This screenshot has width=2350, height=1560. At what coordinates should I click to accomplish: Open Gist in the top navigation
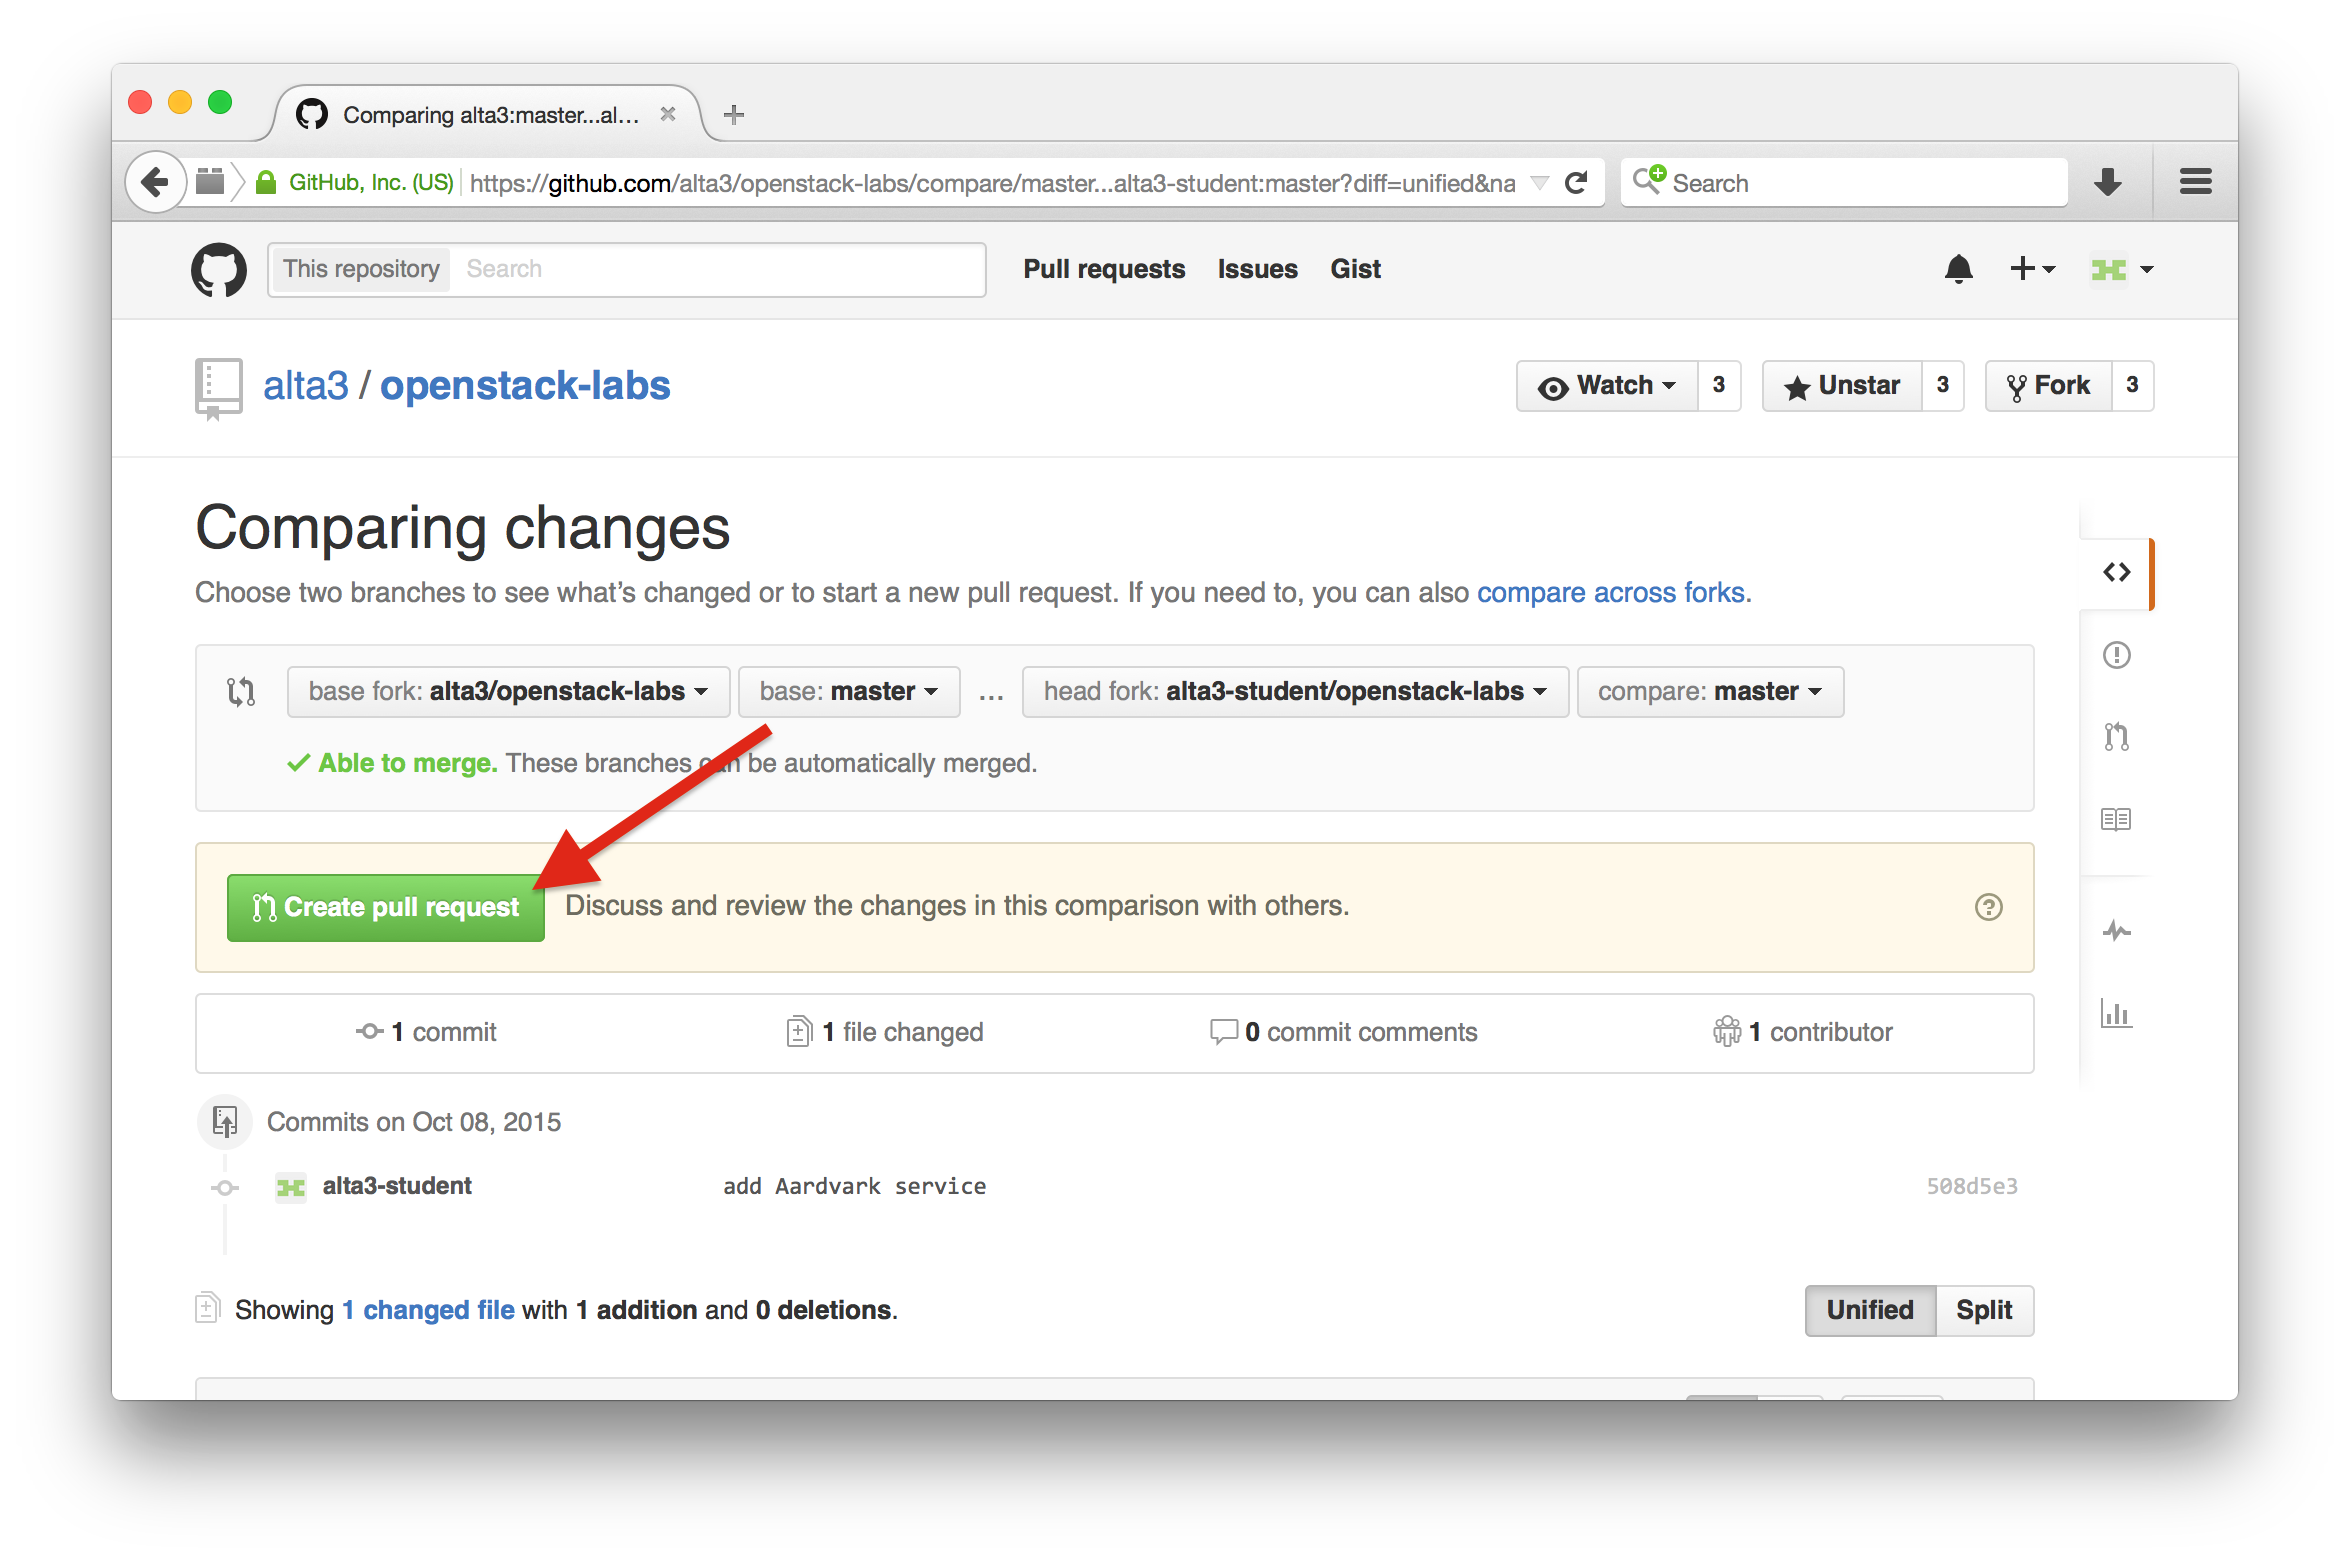[x=1355, y=269]
